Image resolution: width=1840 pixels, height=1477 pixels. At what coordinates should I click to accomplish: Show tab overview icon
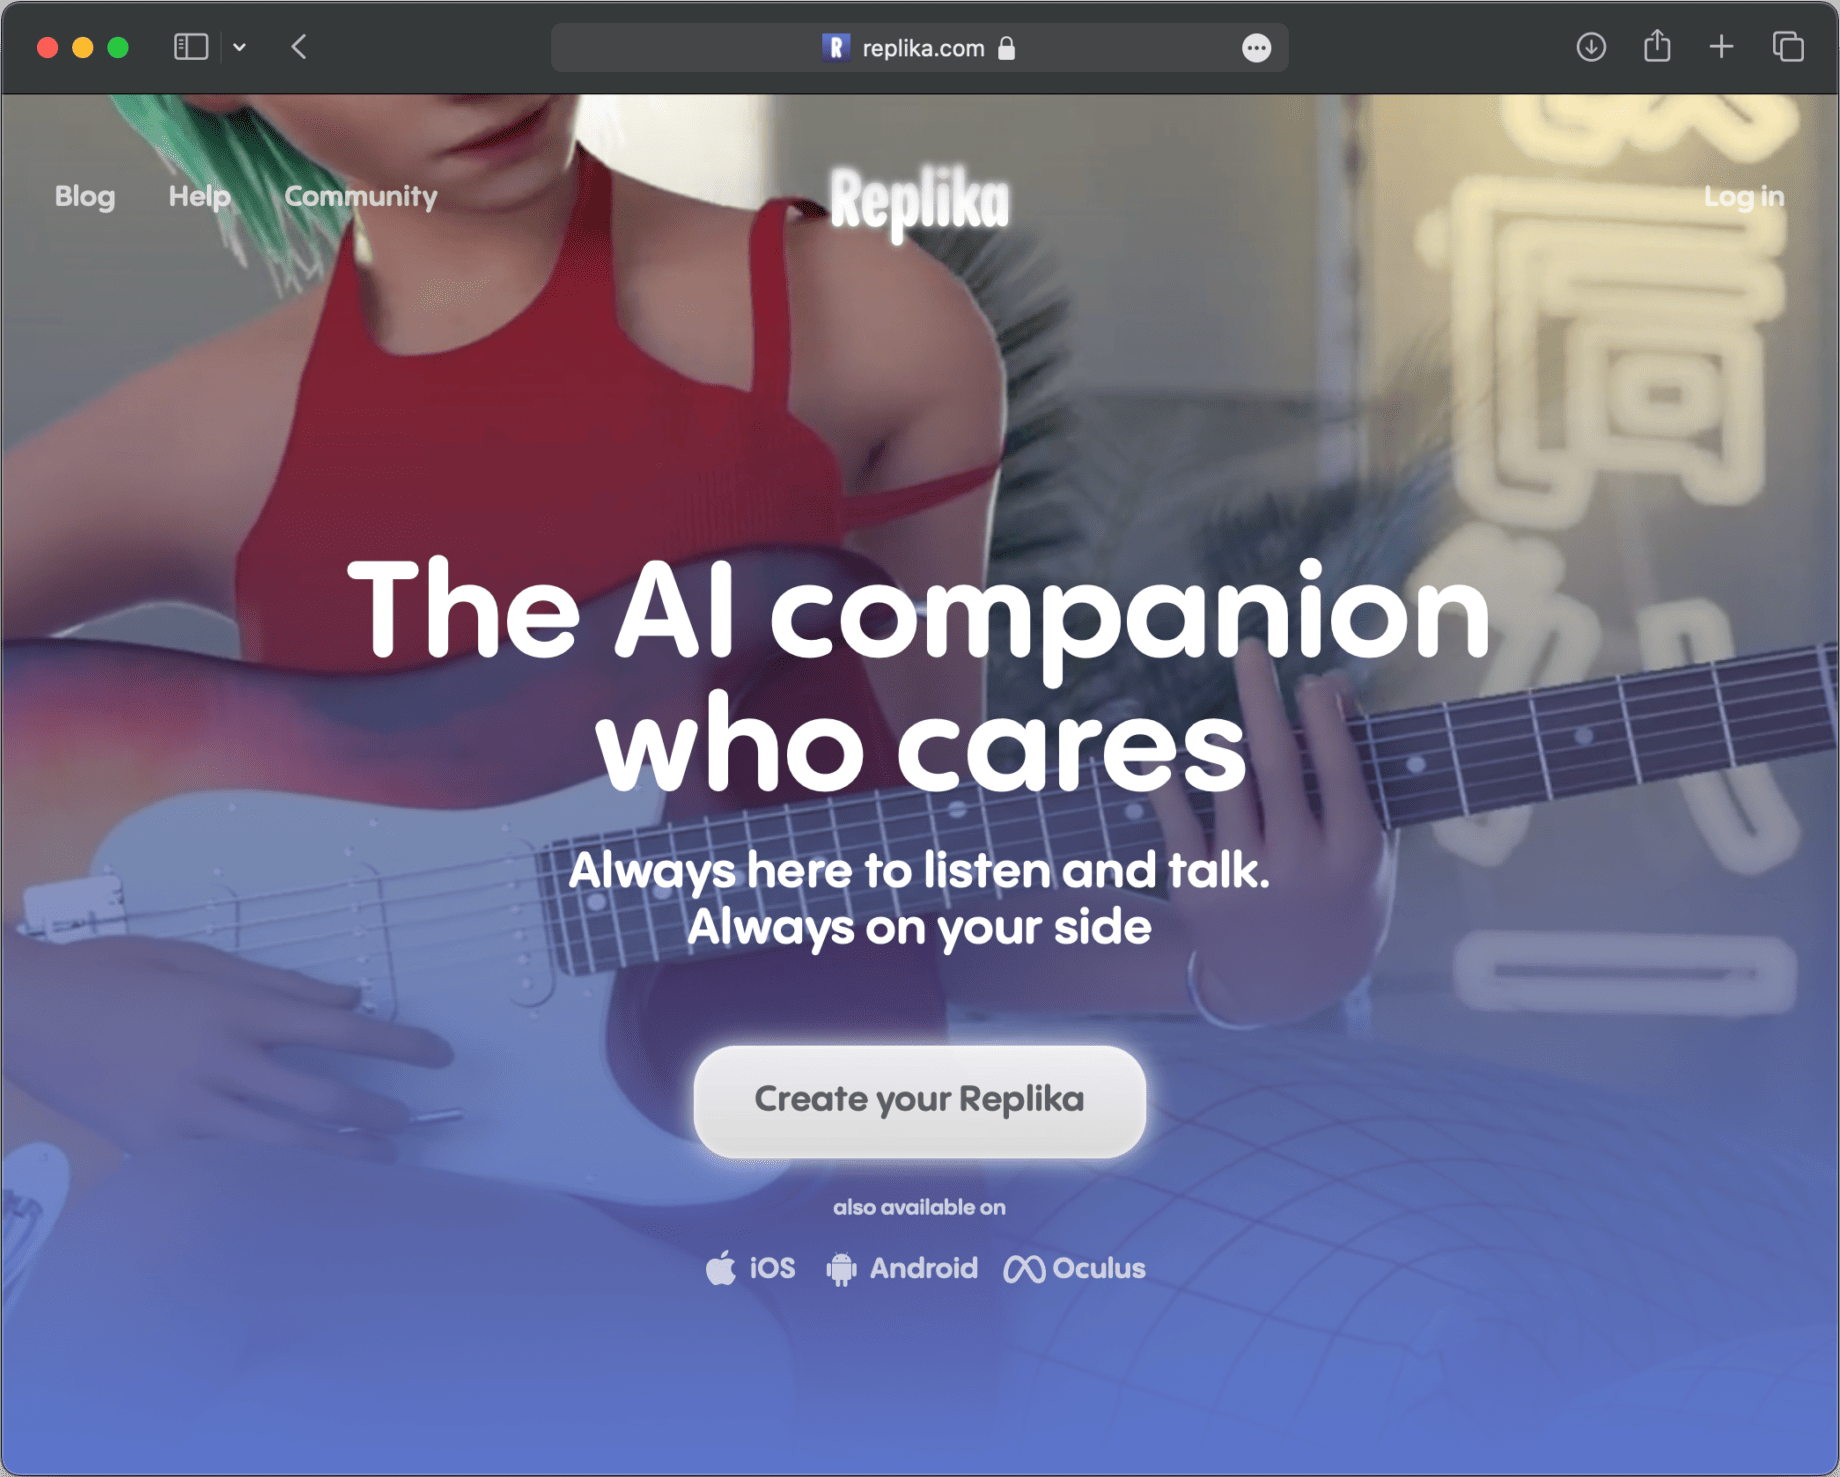(x=1788, y=47)
